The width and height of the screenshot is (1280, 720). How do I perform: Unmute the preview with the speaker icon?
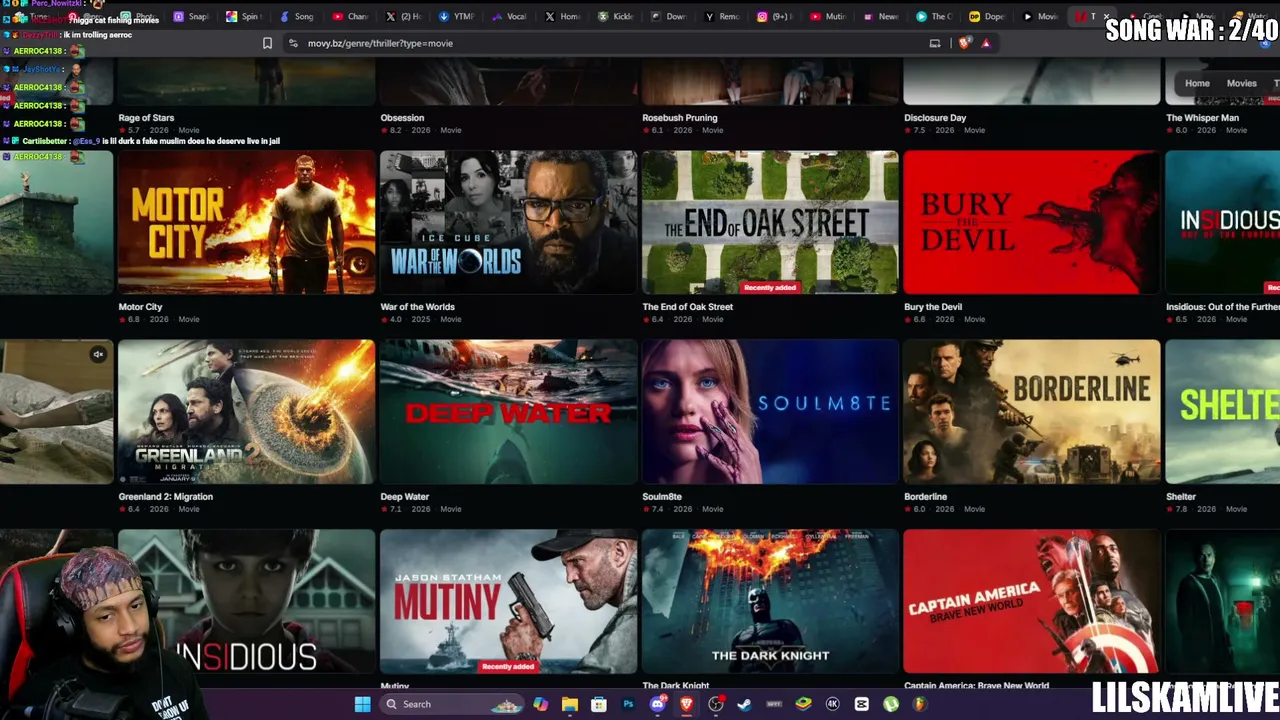tap(98, 354)
